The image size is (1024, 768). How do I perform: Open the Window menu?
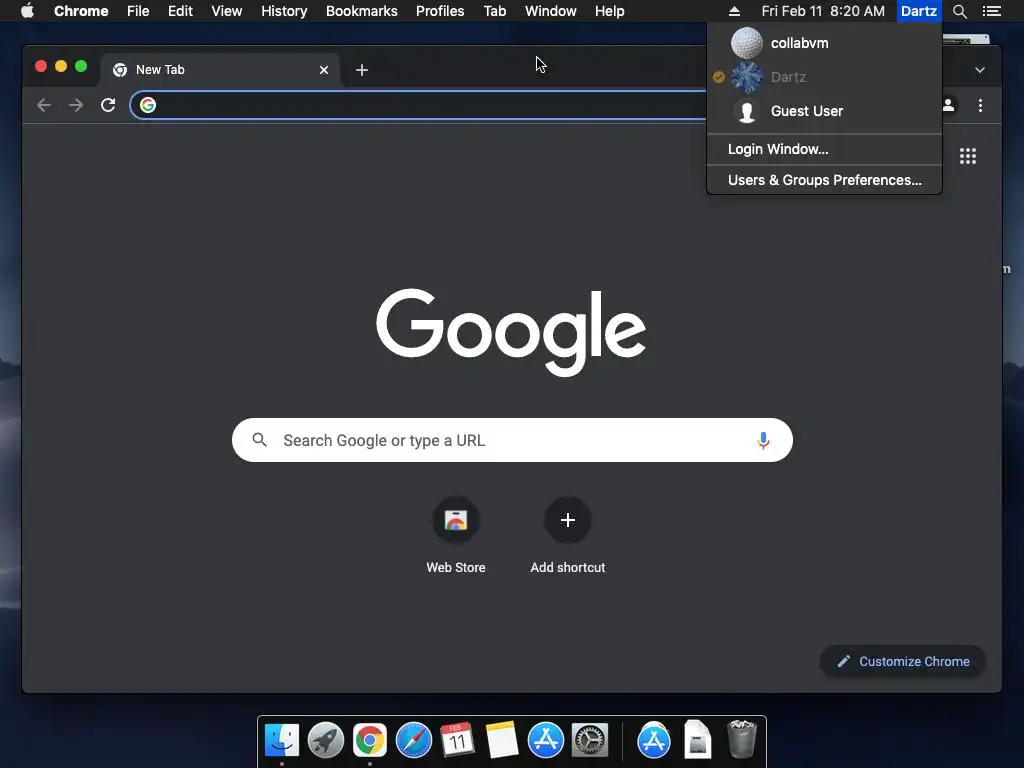(551, 11)
